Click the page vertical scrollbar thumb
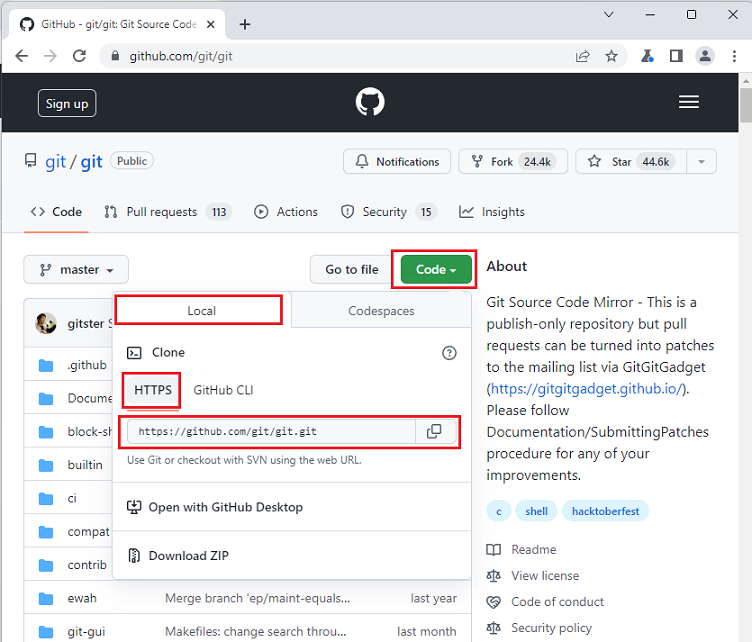 tap(745, 105)
